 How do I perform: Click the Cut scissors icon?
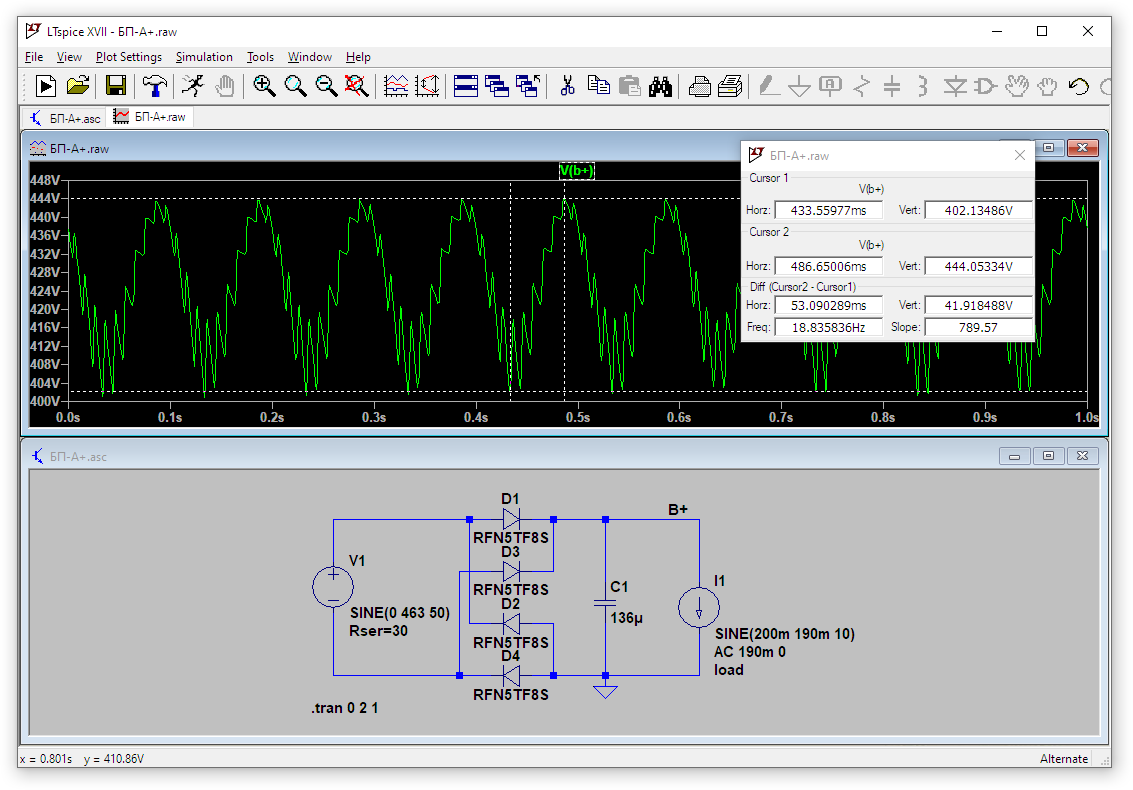pyautogui.click(x=568, y=86)
